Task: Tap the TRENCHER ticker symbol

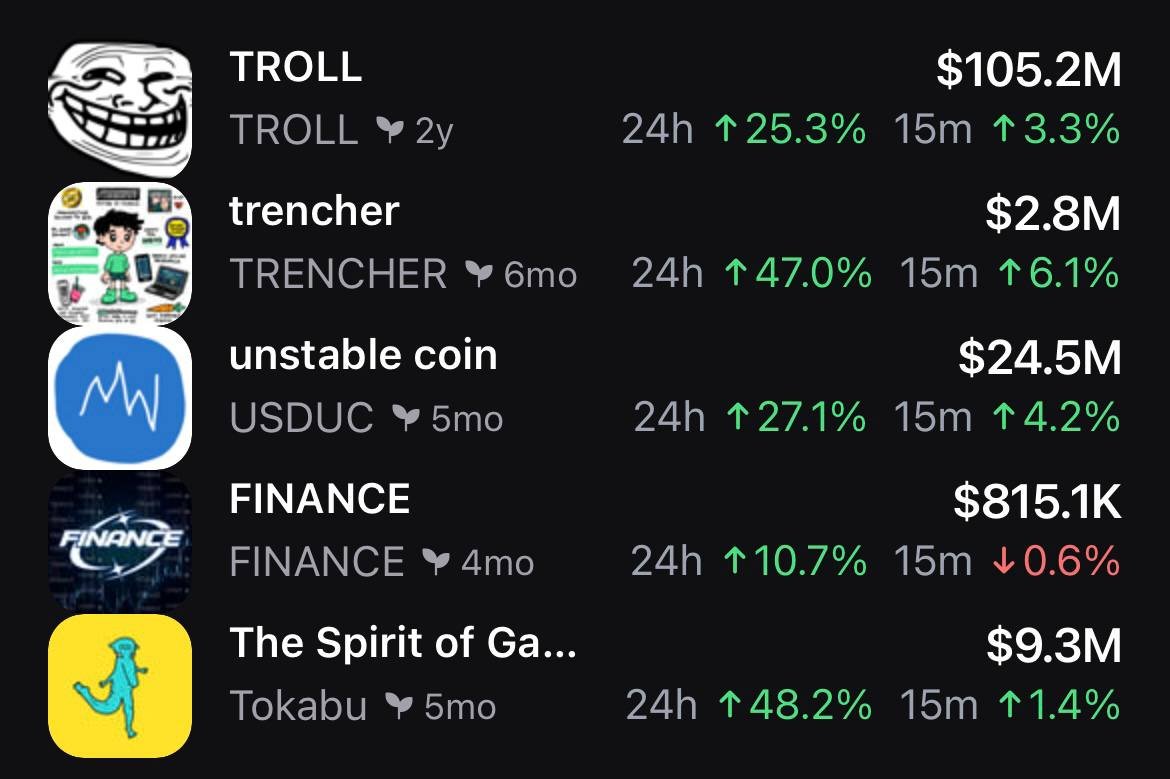Action: click(x=338, y=274)
